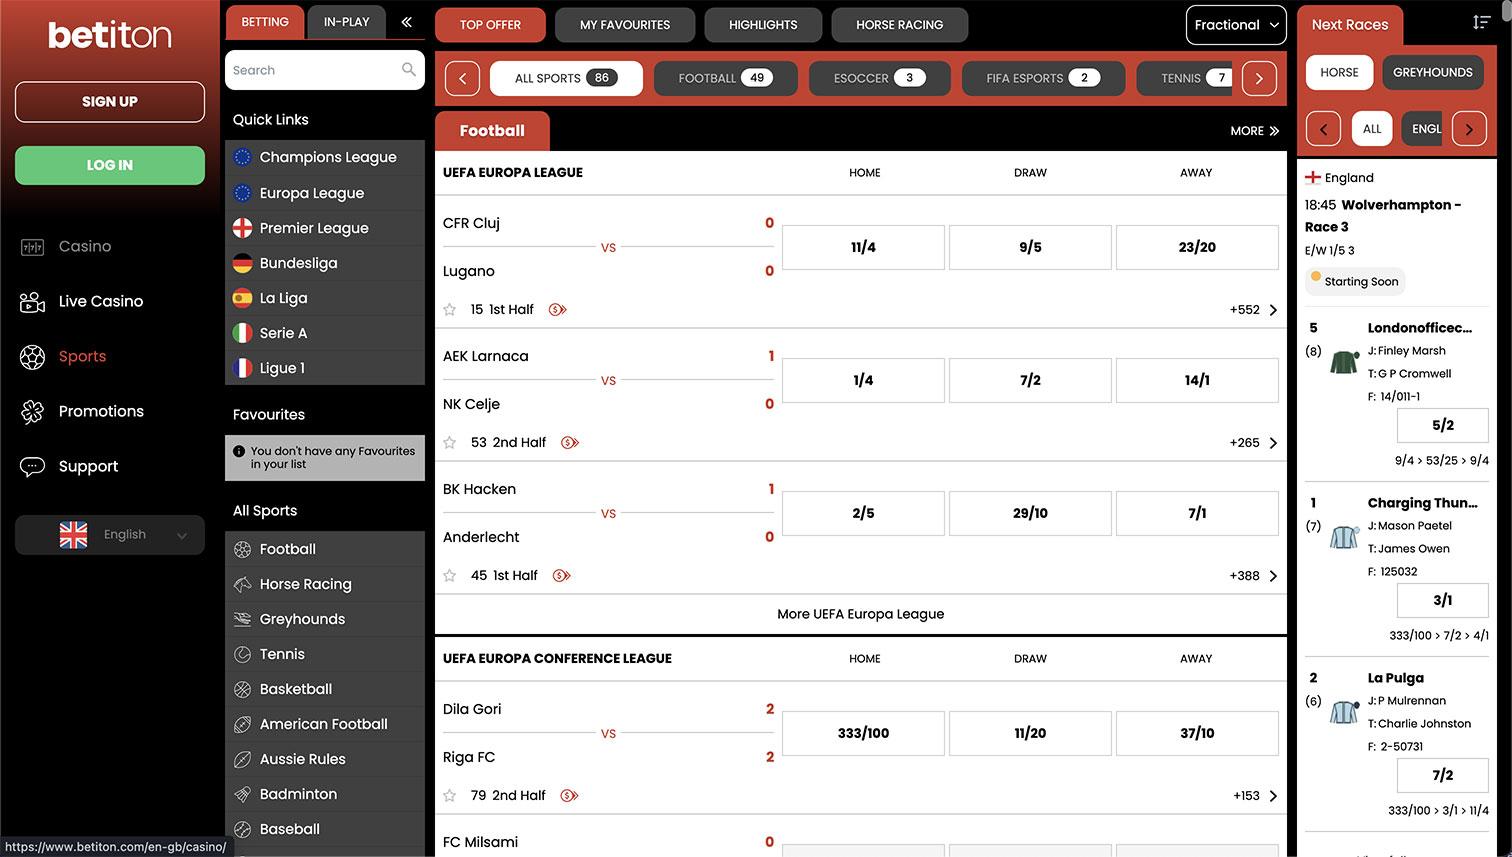Image resolution: width=1512 pixels, height=857 pixels.
Task: Star the BK Hacken vs Anderlecht match
Action: click(x=450, y=576)
